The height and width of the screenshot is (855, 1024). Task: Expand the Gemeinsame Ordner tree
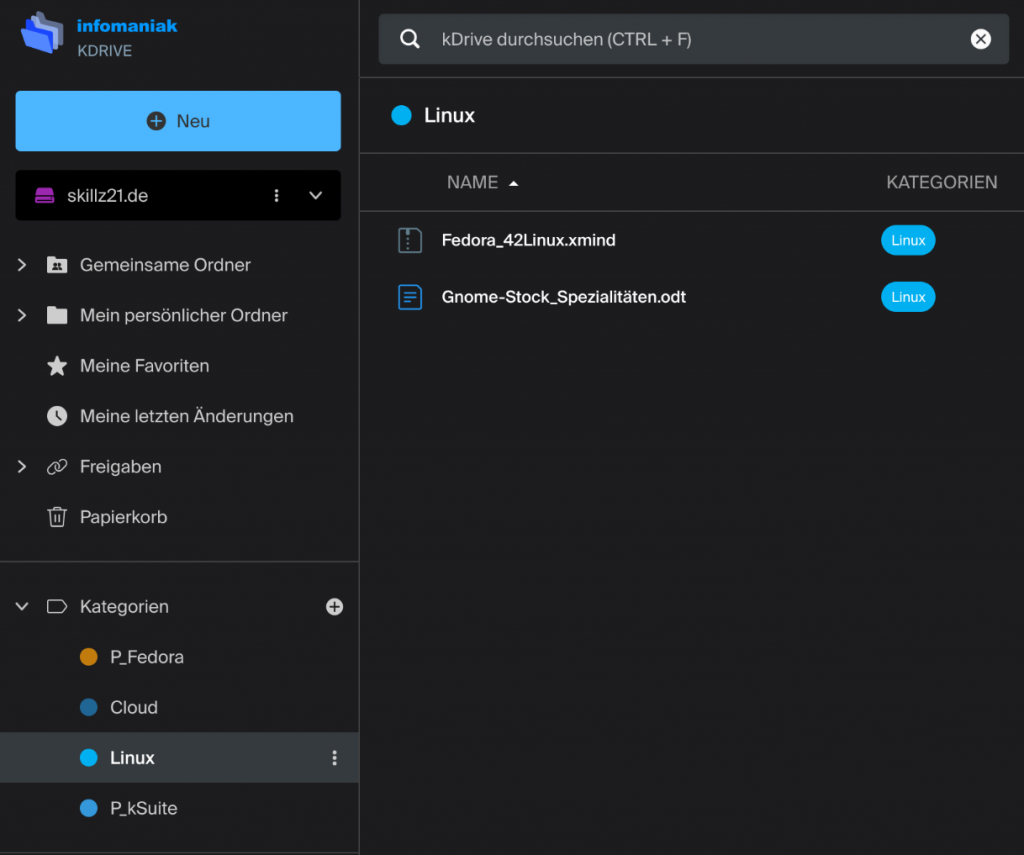22,265
